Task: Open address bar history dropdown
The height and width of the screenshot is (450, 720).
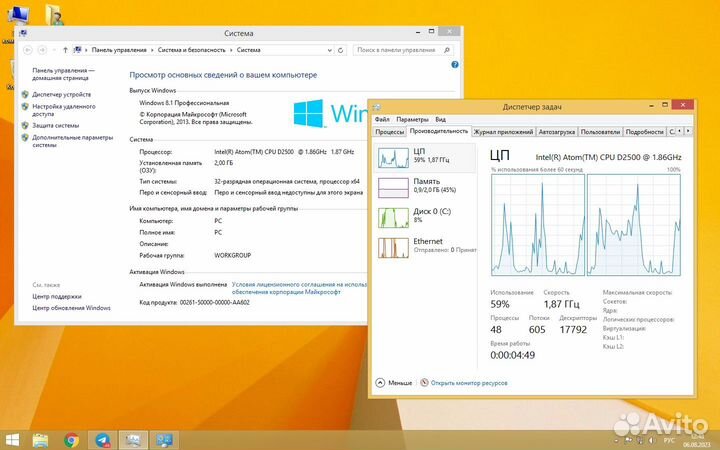Action: [x=329, y=50]
